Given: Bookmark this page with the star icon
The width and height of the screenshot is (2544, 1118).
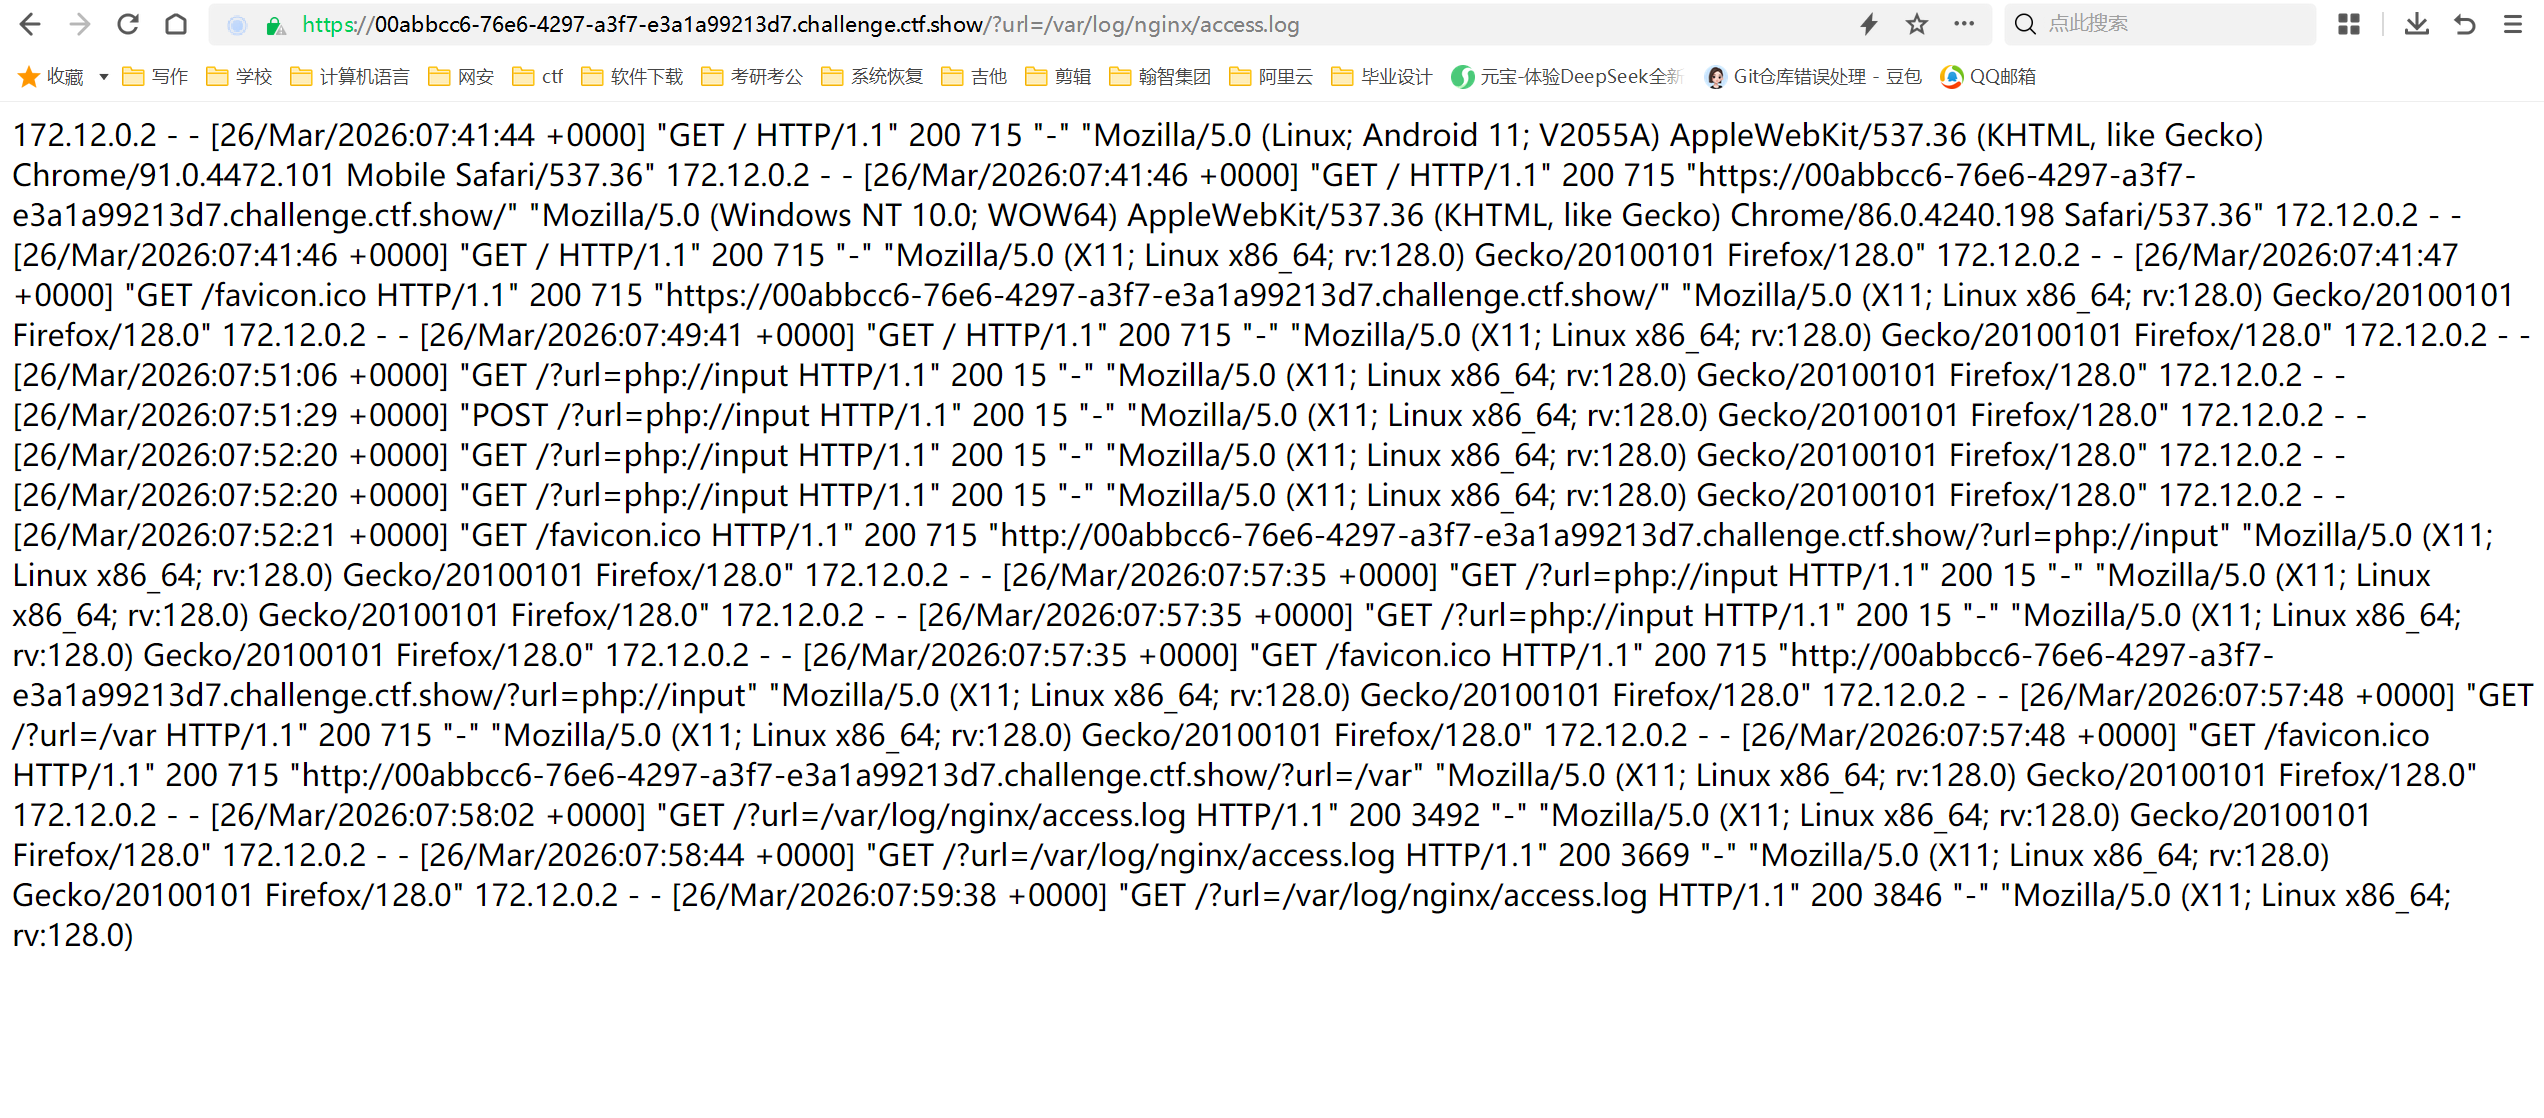Looking at the screenshot, I should [1916, 24].
